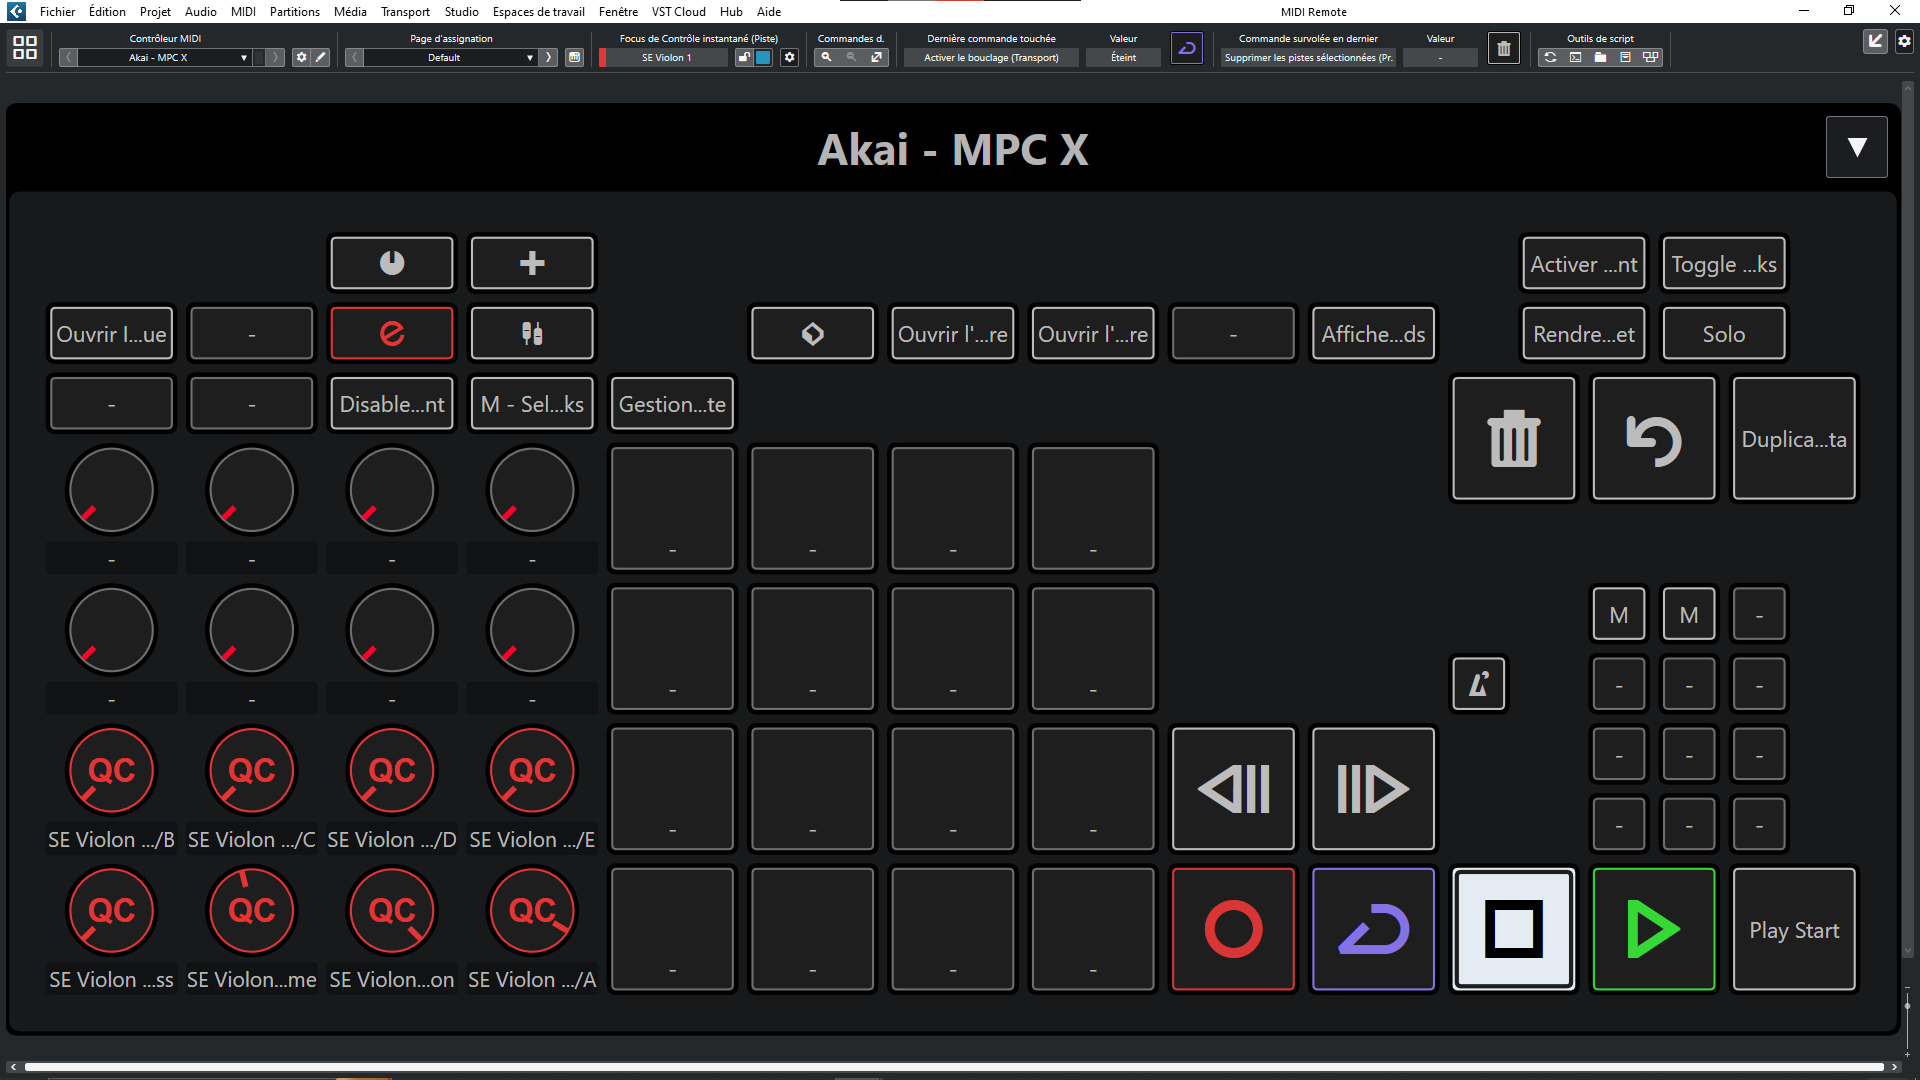Click the Loop cycle icon near Play
This screenshot has width=1920, height=1080.
[x=1372, y=928]
